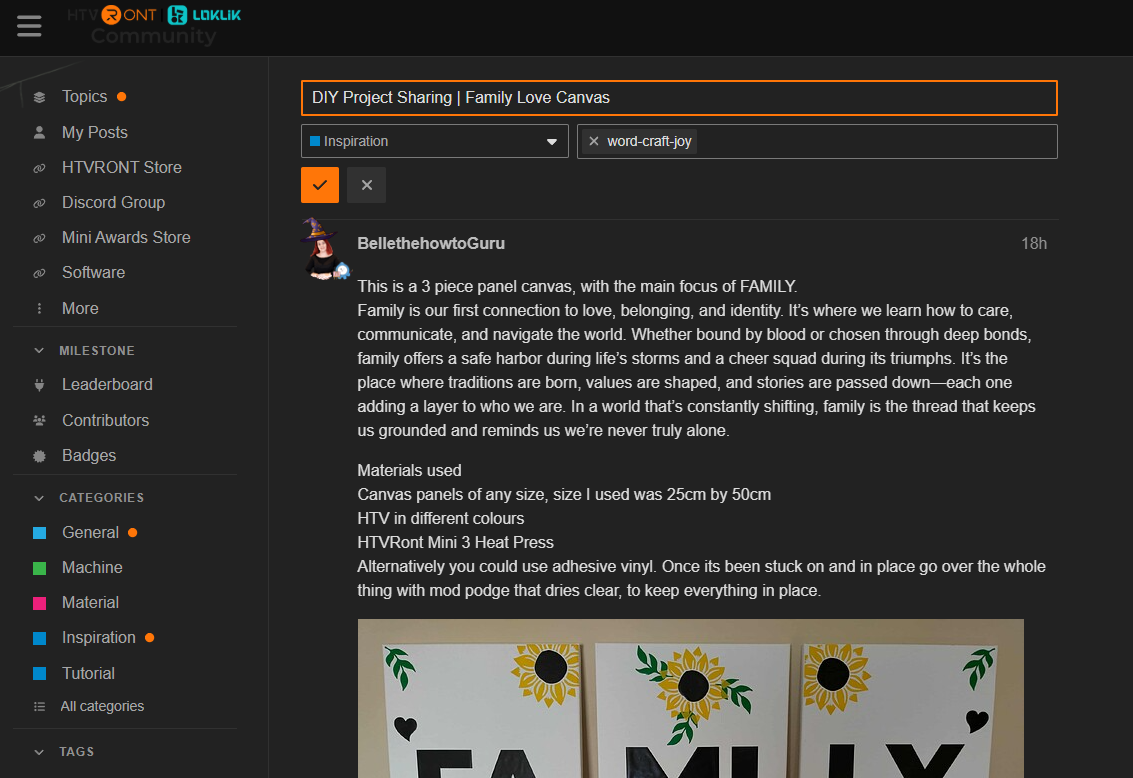Open the hamburger menu
This screenshot has height=778, width=1133.
pyautogui.click(x=29, y=26)
